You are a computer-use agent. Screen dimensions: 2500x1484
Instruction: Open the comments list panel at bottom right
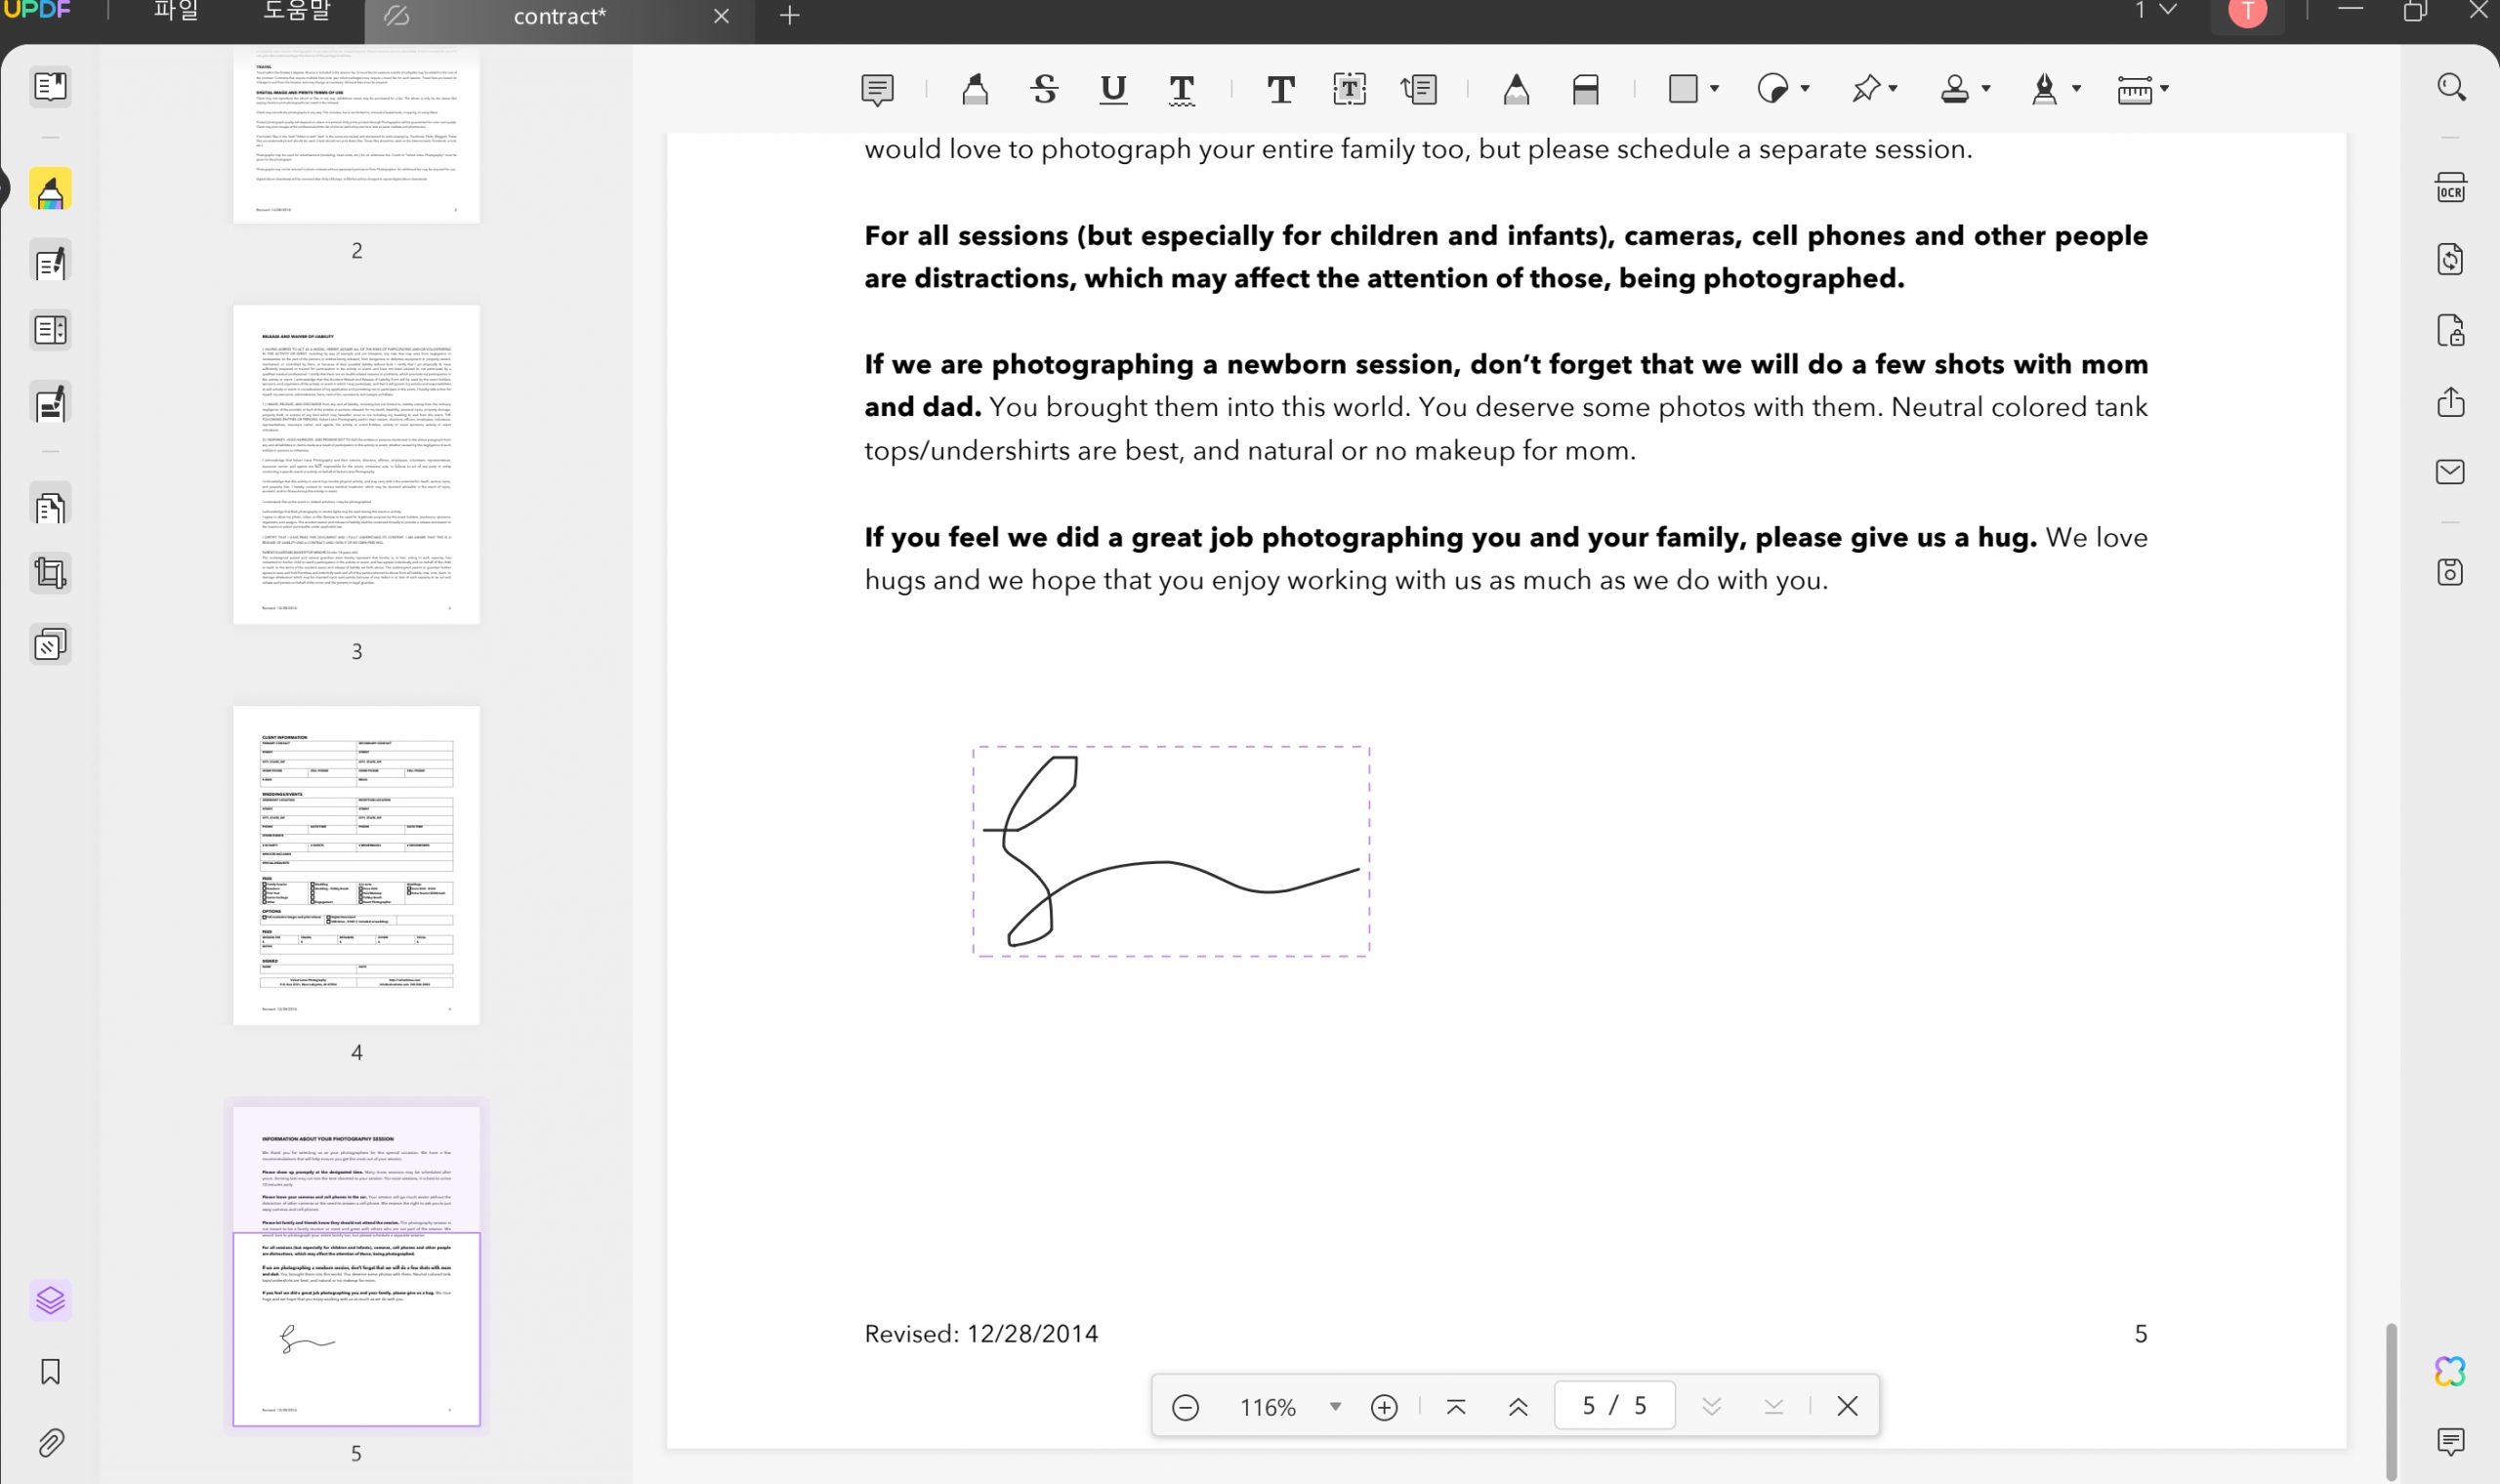2450,1442
